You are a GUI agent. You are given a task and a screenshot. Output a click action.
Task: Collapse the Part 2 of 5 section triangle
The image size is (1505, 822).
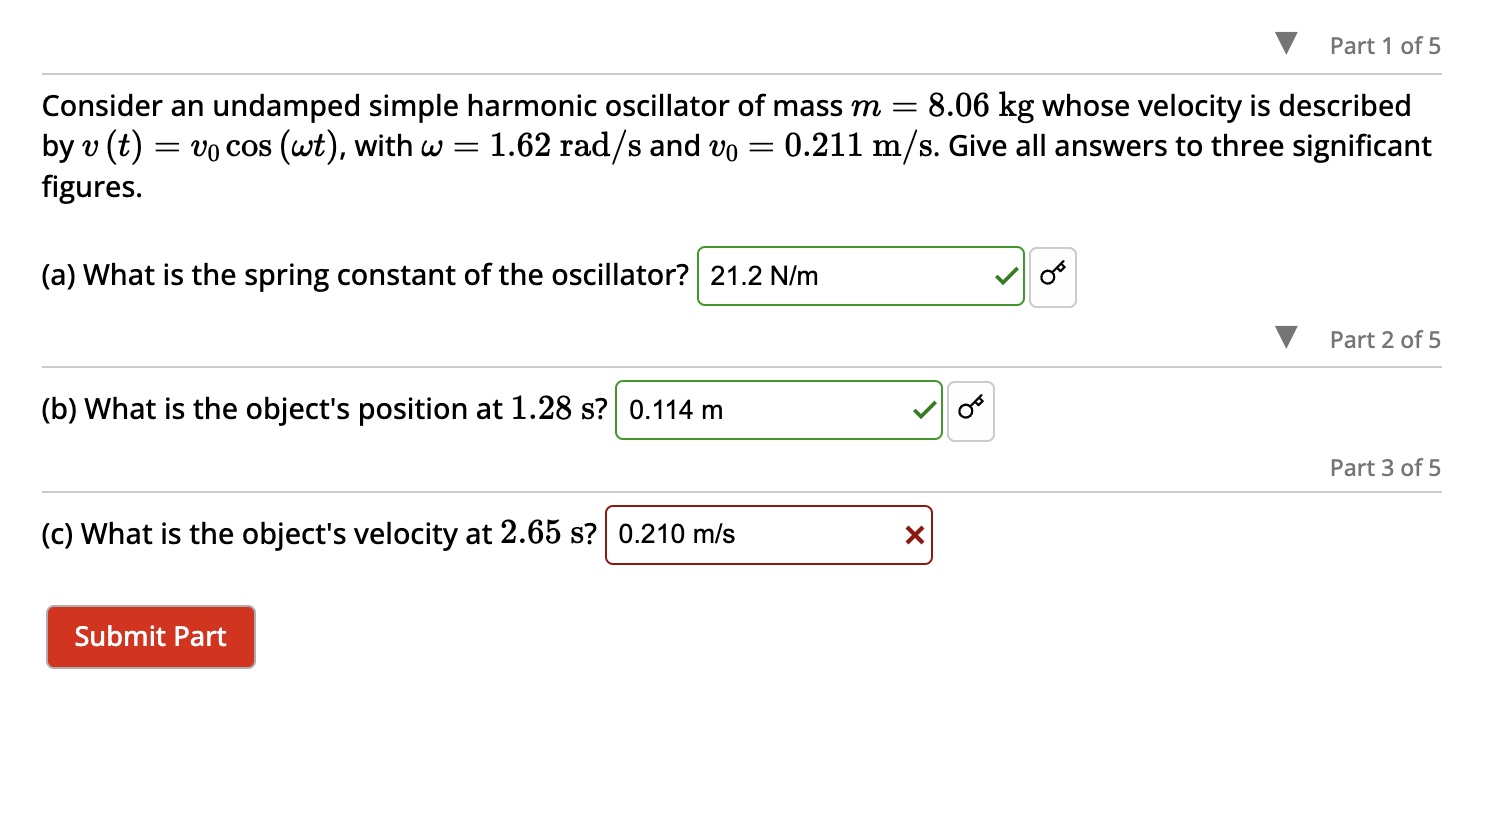(1285, 337)
